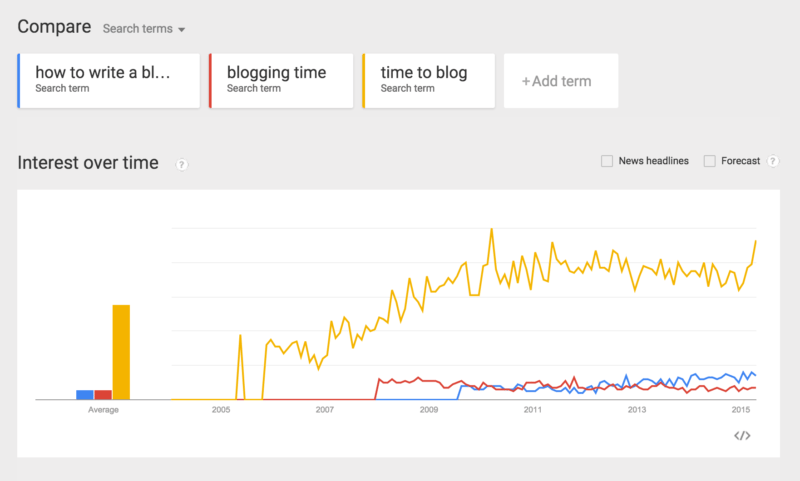Select the 'time to blog' term card

coord(429,81)
